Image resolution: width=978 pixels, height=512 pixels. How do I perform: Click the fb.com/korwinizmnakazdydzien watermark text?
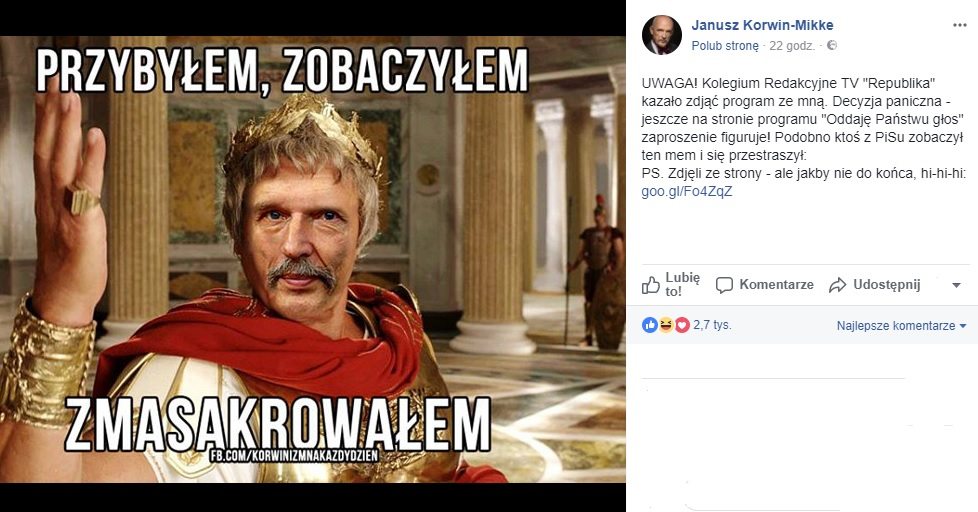click(x=294, y=456)
